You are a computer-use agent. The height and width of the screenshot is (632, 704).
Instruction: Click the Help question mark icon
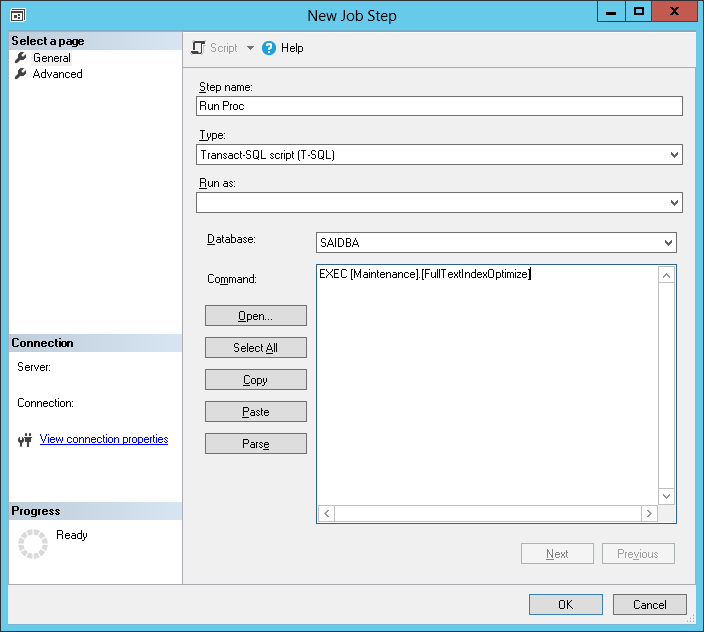tap(269, 48)
